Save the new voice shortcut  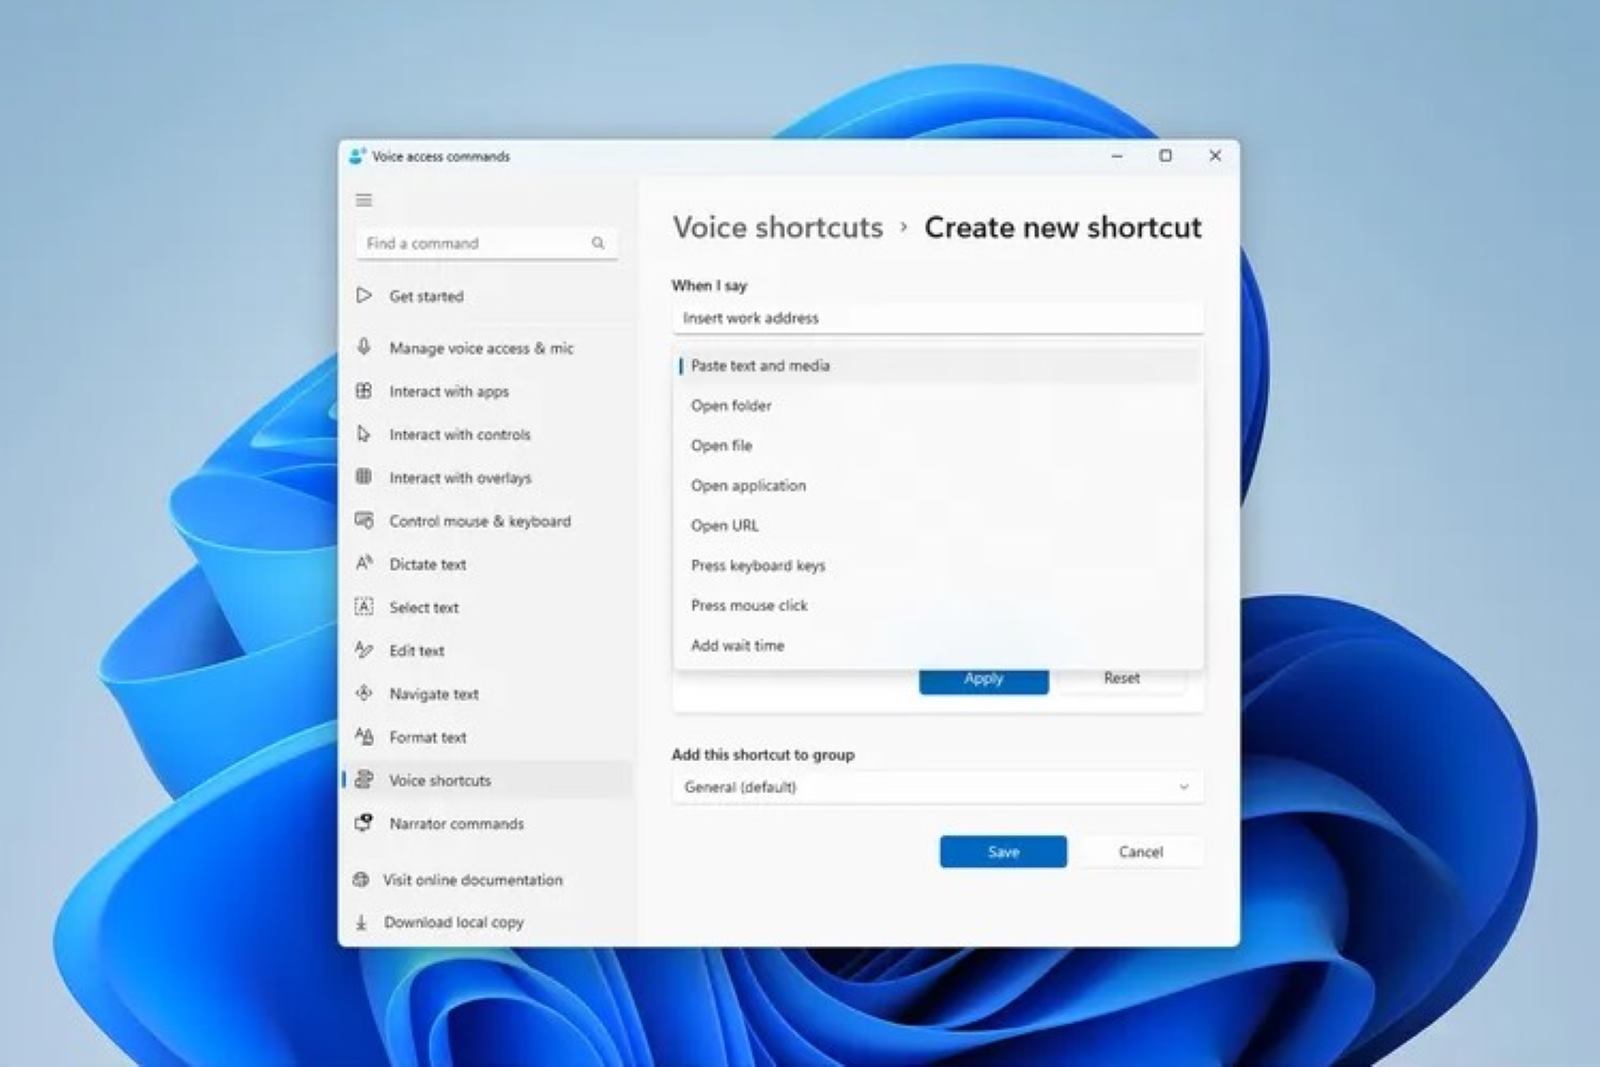1003,852
